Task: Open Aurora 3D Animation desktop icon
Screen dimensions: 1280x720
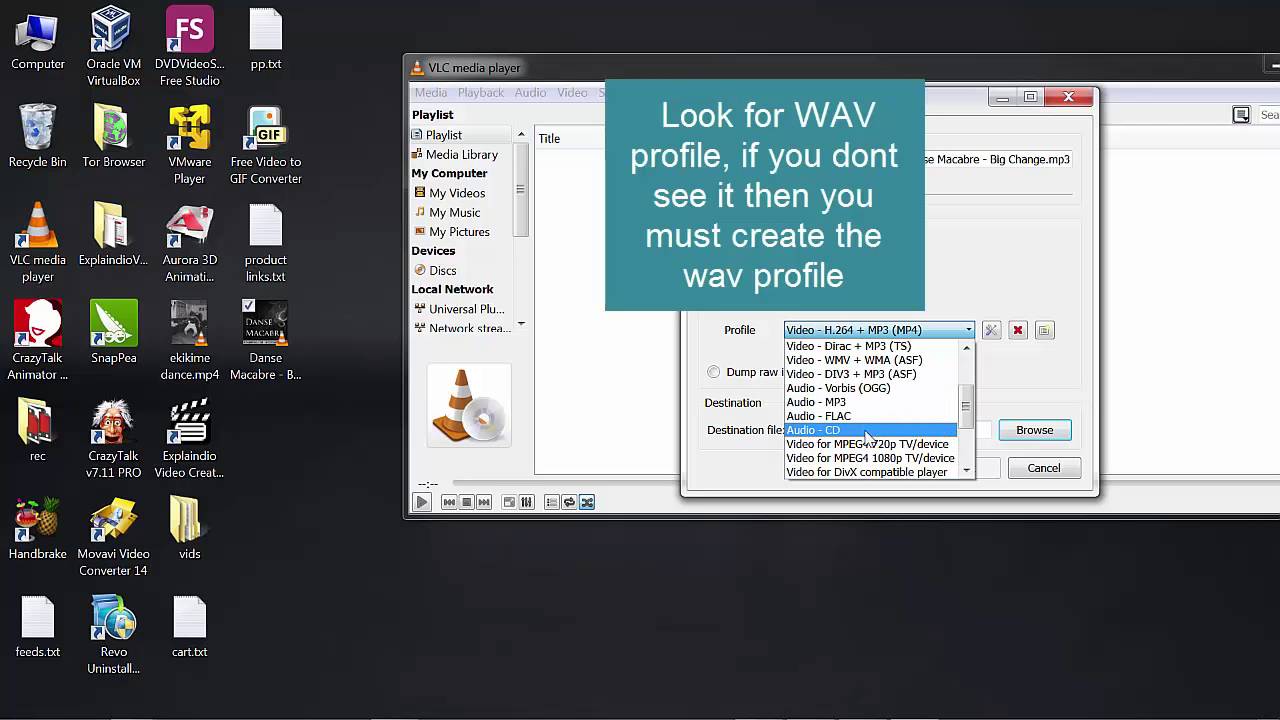Action: 189,243
